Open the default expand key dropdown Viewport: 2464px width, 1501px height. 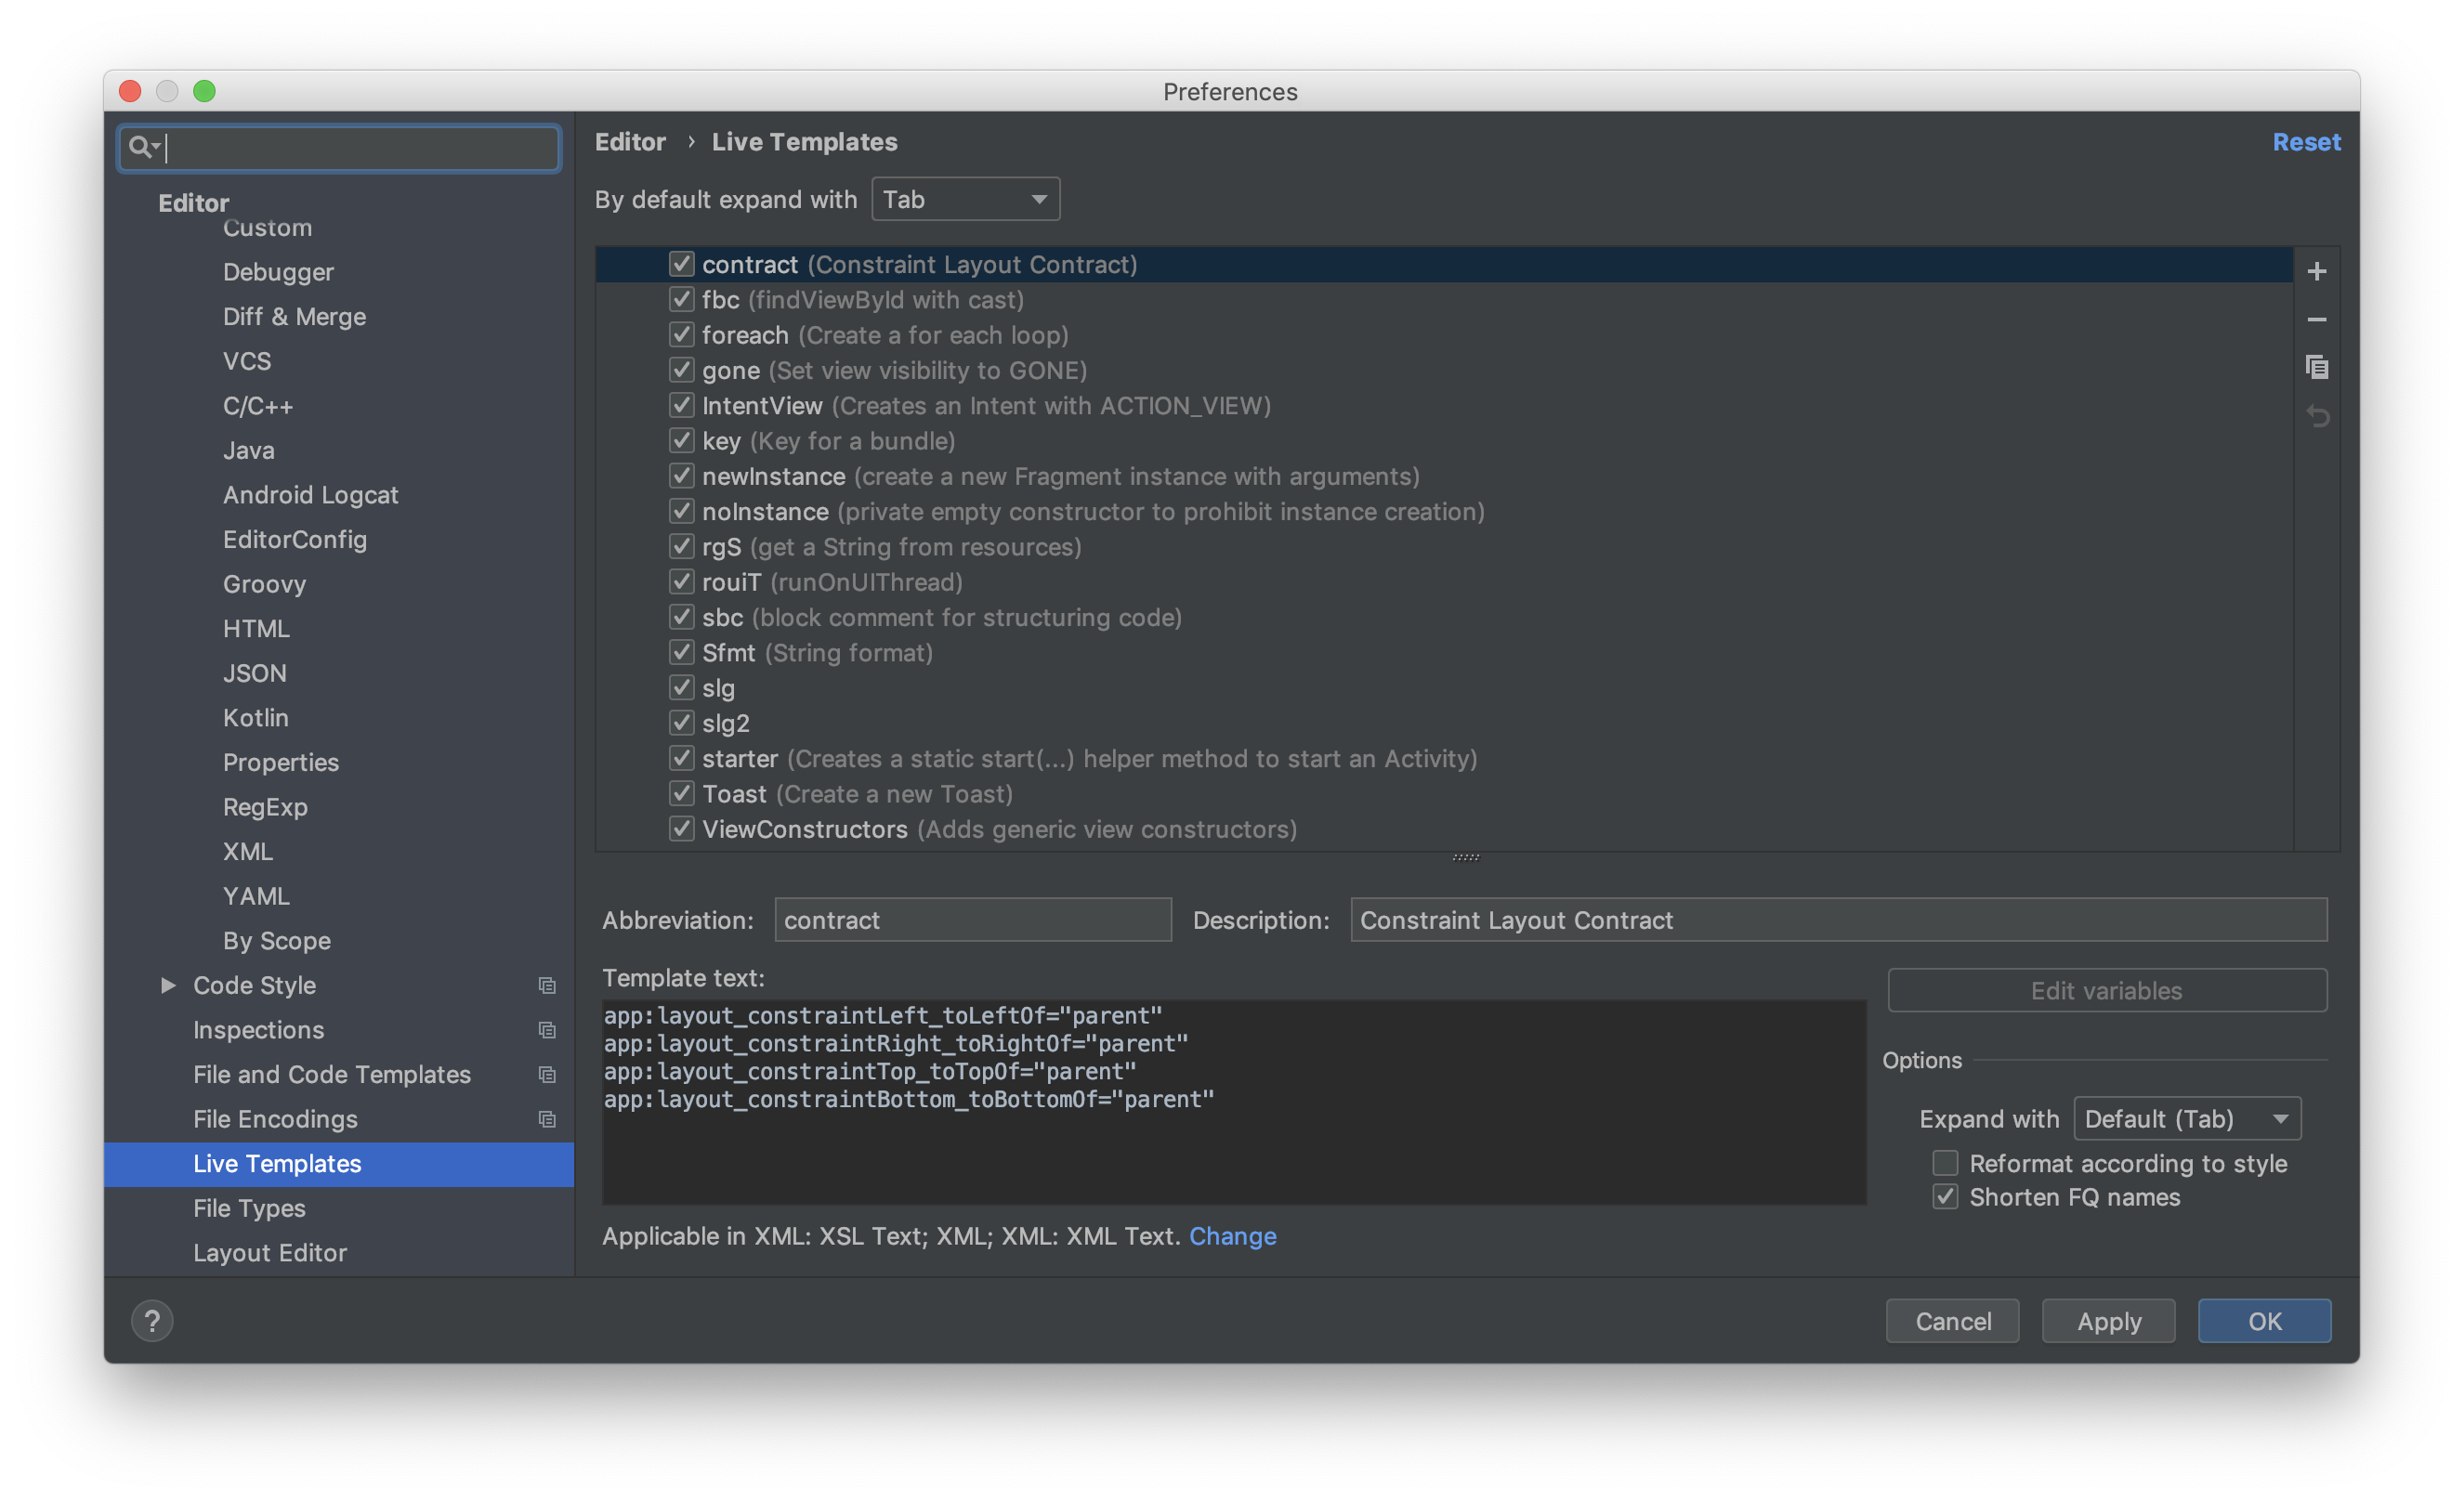[965, 199]
